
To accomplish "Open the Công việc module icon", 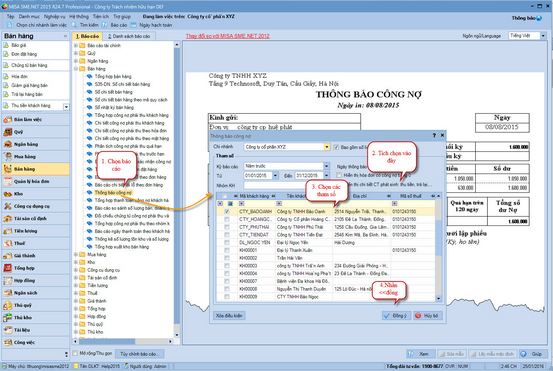I will tap(8, 342).
